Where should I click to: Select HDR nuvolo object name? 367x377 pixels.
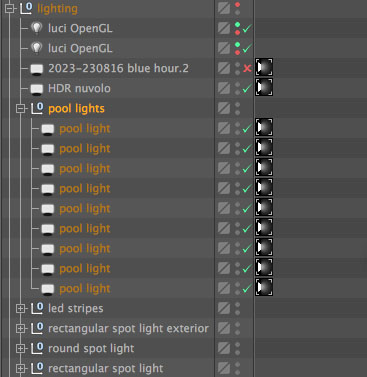tap(79, 88)
